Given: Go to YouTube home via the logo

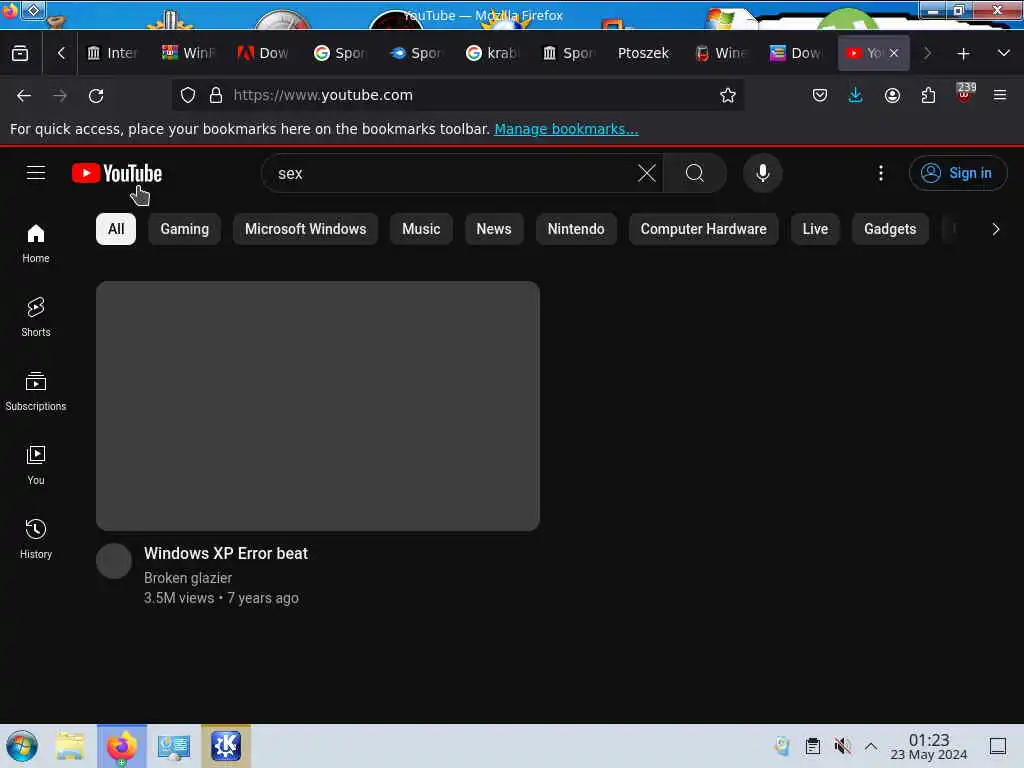Looking at the screenshot, I should (x=117, y=173).
